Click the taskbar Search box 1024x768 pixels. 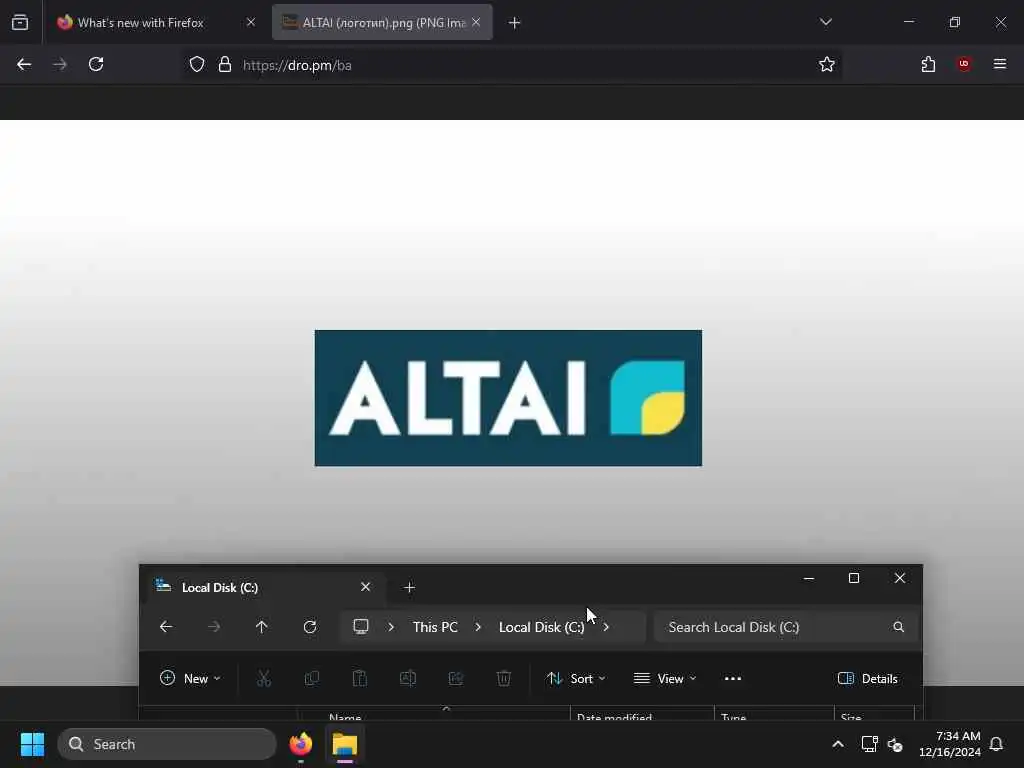pyautogui.click(x=167, y=744)
